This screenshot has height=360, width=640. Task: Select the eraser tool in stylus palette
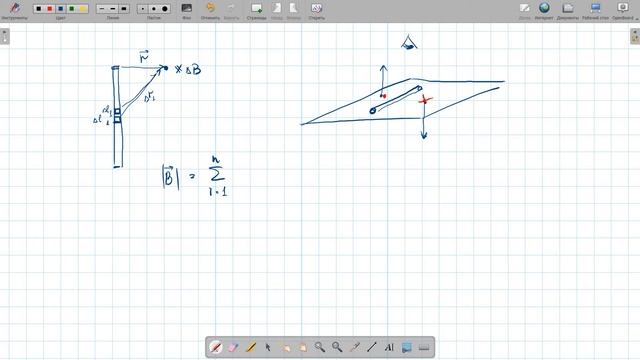click(233, 347)
